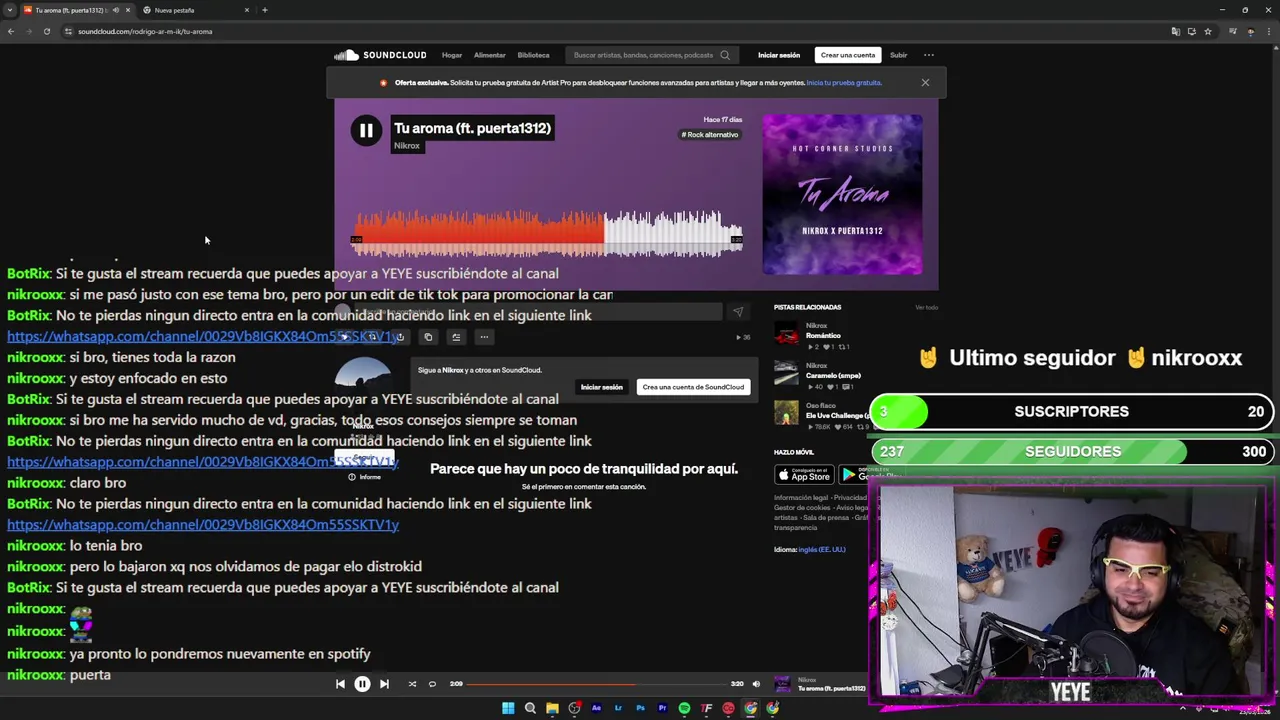1280x720 pixels.
Task: Open the Alimentar menu item
Action: (x=489, y=55)
